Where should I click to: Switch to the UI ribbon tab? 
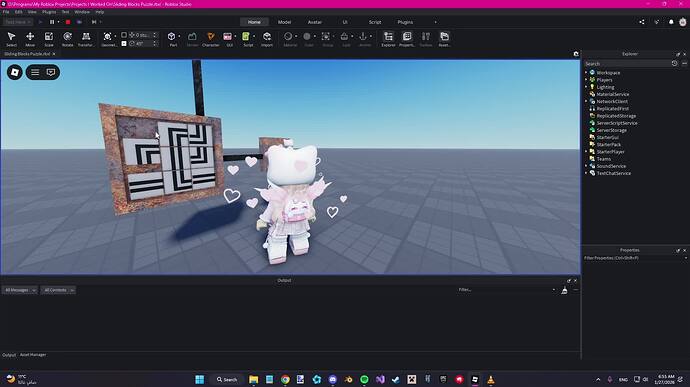[345, 22]
